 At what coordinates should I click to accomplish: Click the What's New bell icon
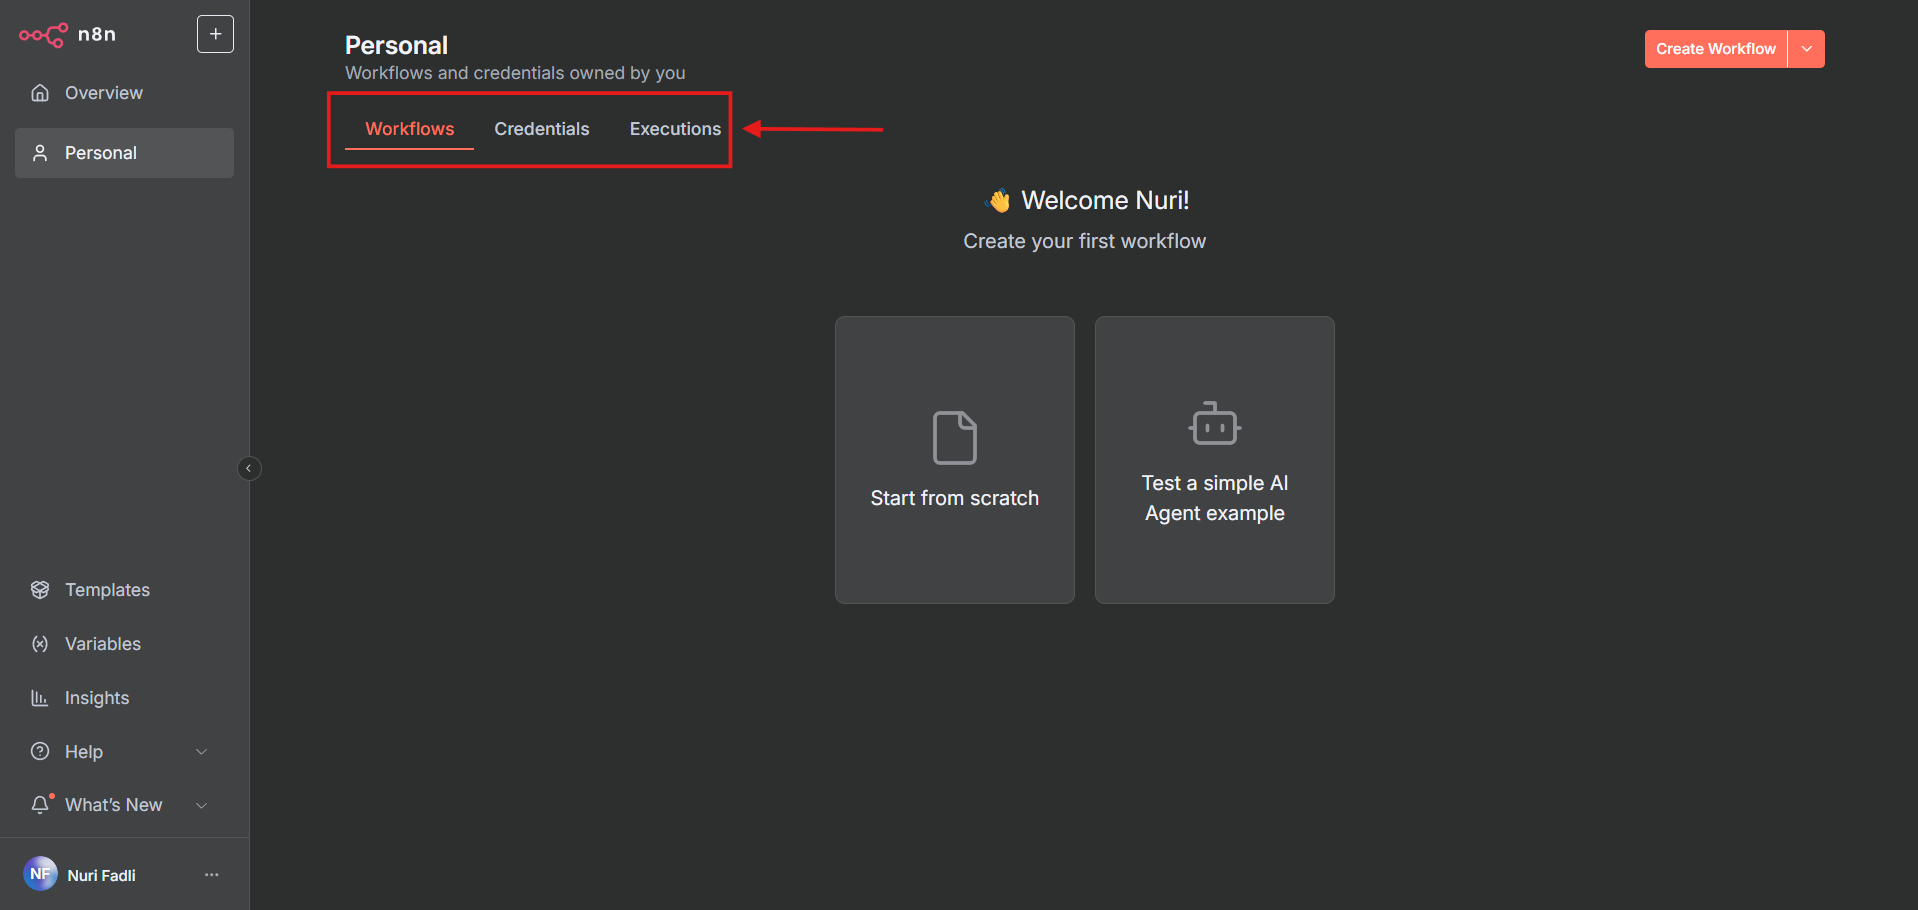pos(40,805)
